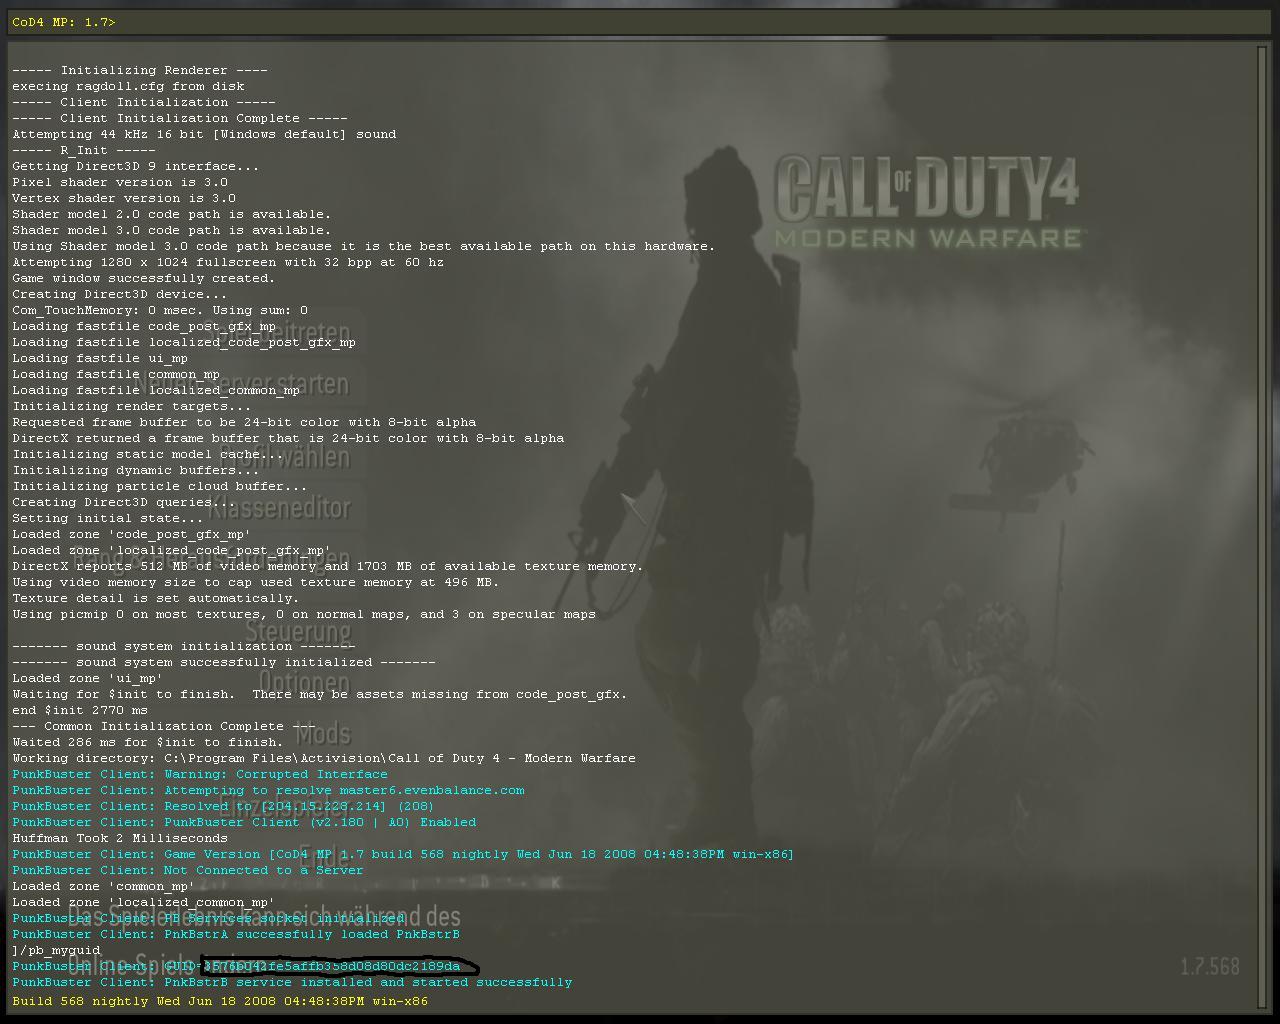
Task: Click 'Loading fastfile code_post_gfx_mp' line
Action: [x=144, y=326]
